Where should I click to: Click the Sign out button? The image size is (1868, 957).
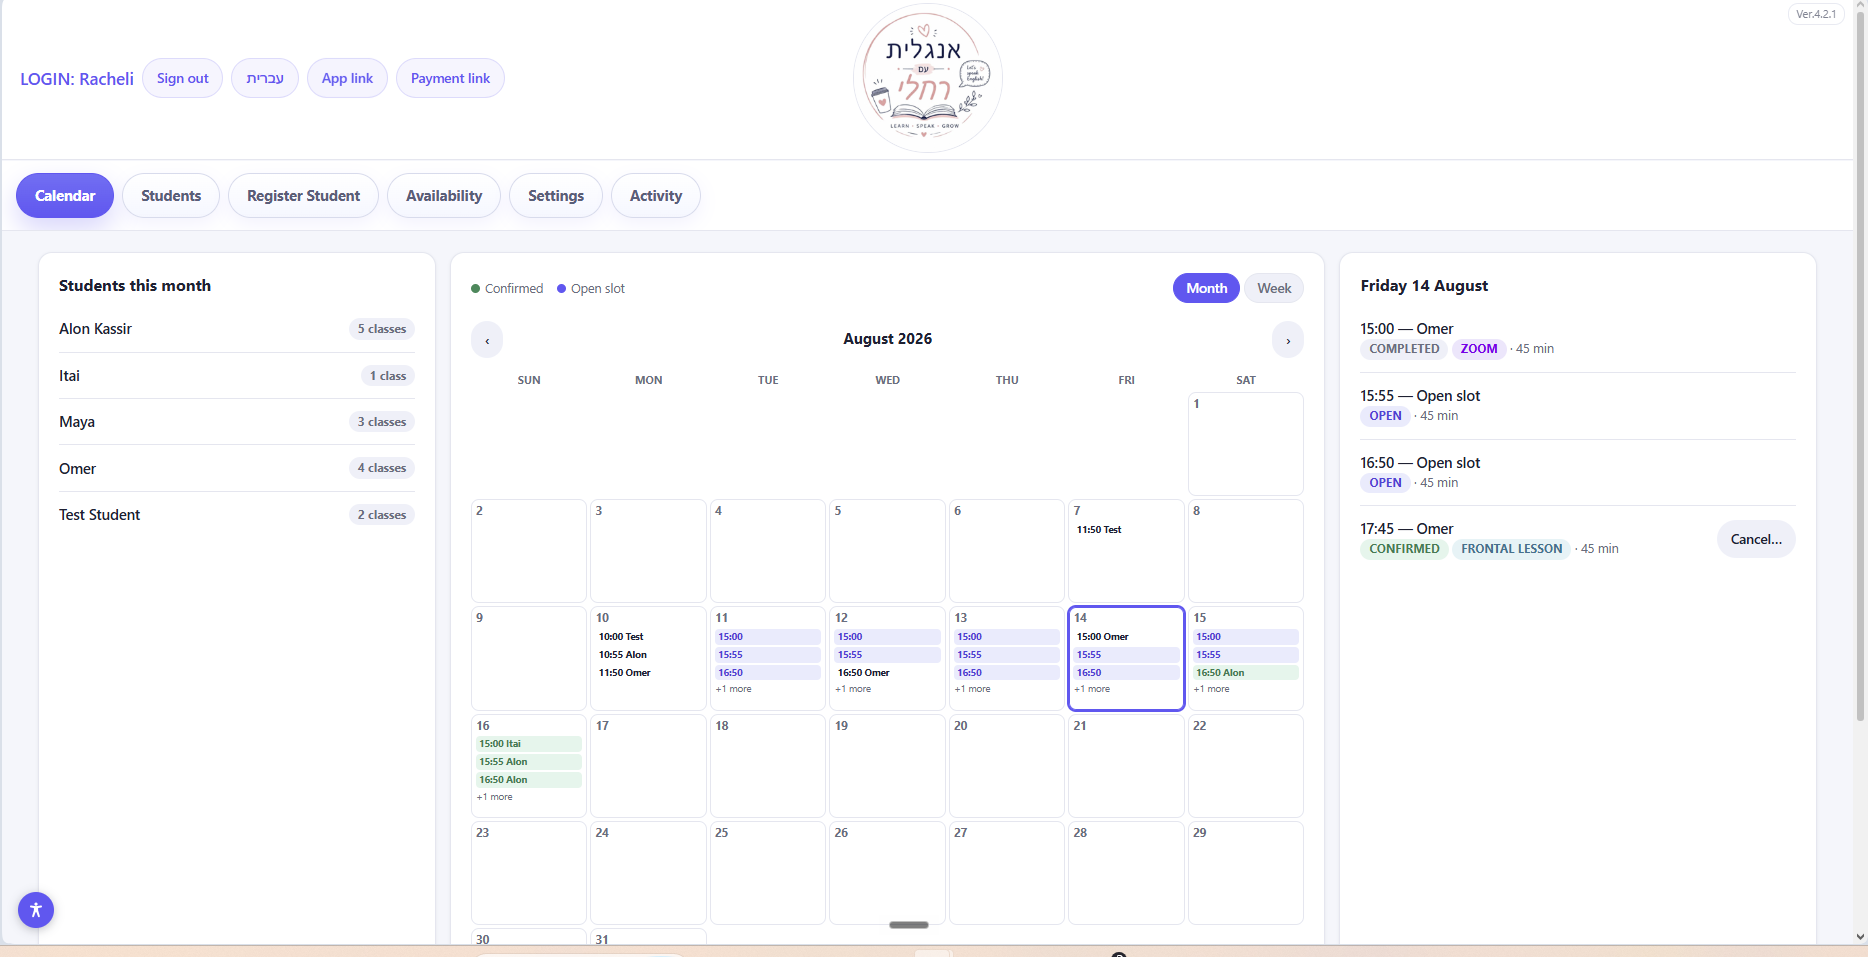(x=182, y=78)
